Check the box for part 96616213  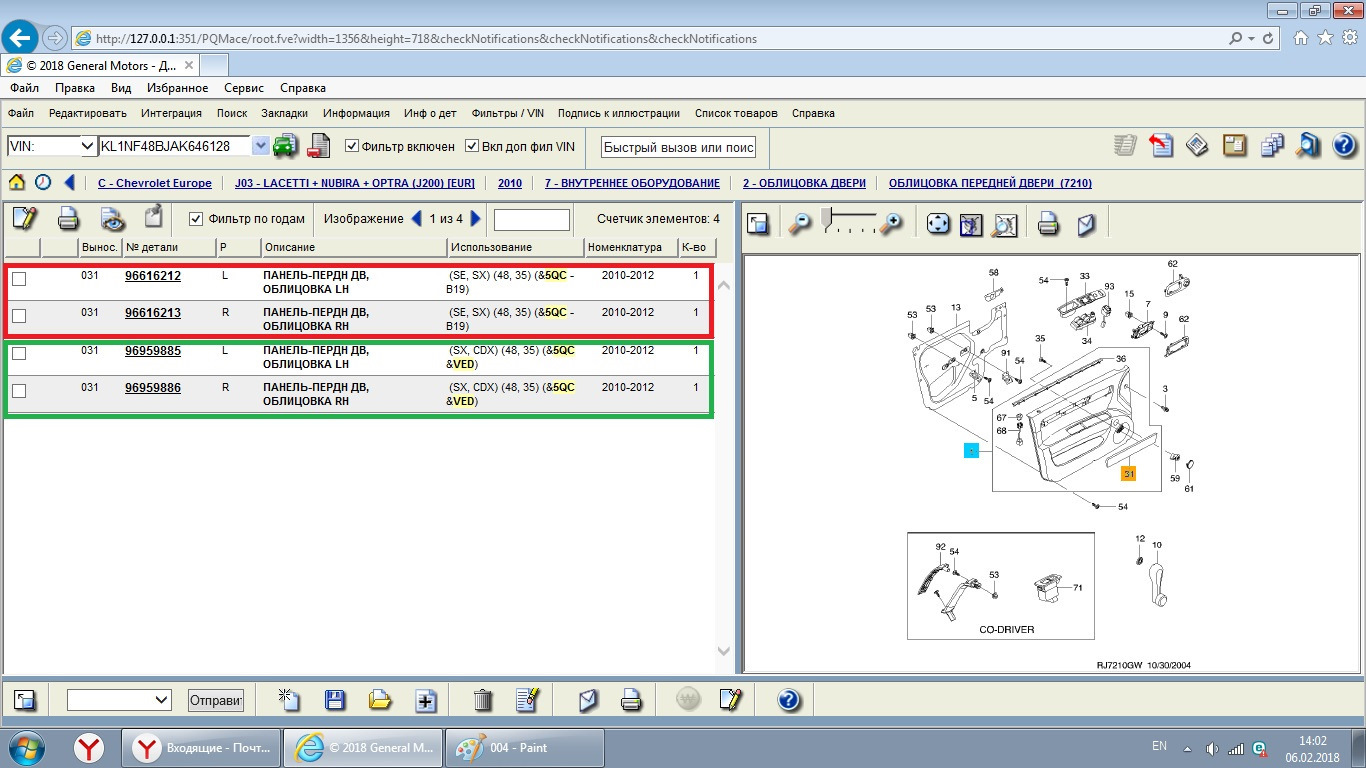click(19, 316)
